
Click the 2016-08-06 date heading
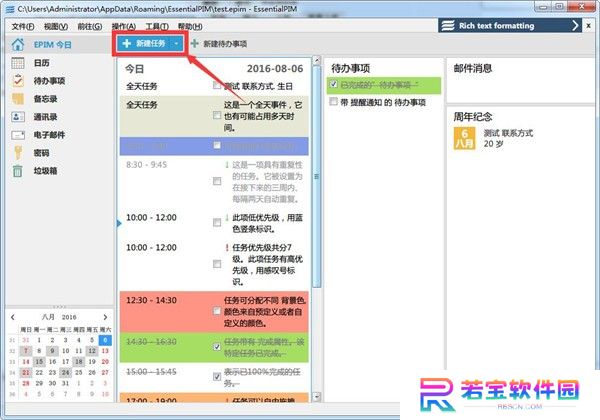275,69
